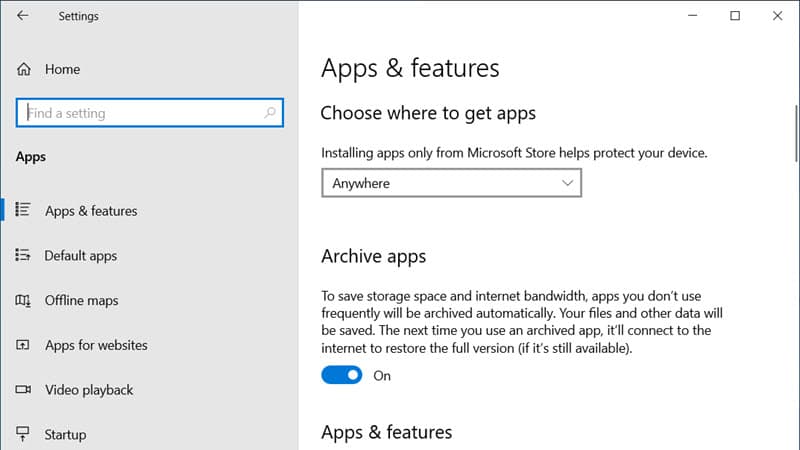Click the Home label in the sidebar
The width and height of the screenshot is (800, 450).
62,70
